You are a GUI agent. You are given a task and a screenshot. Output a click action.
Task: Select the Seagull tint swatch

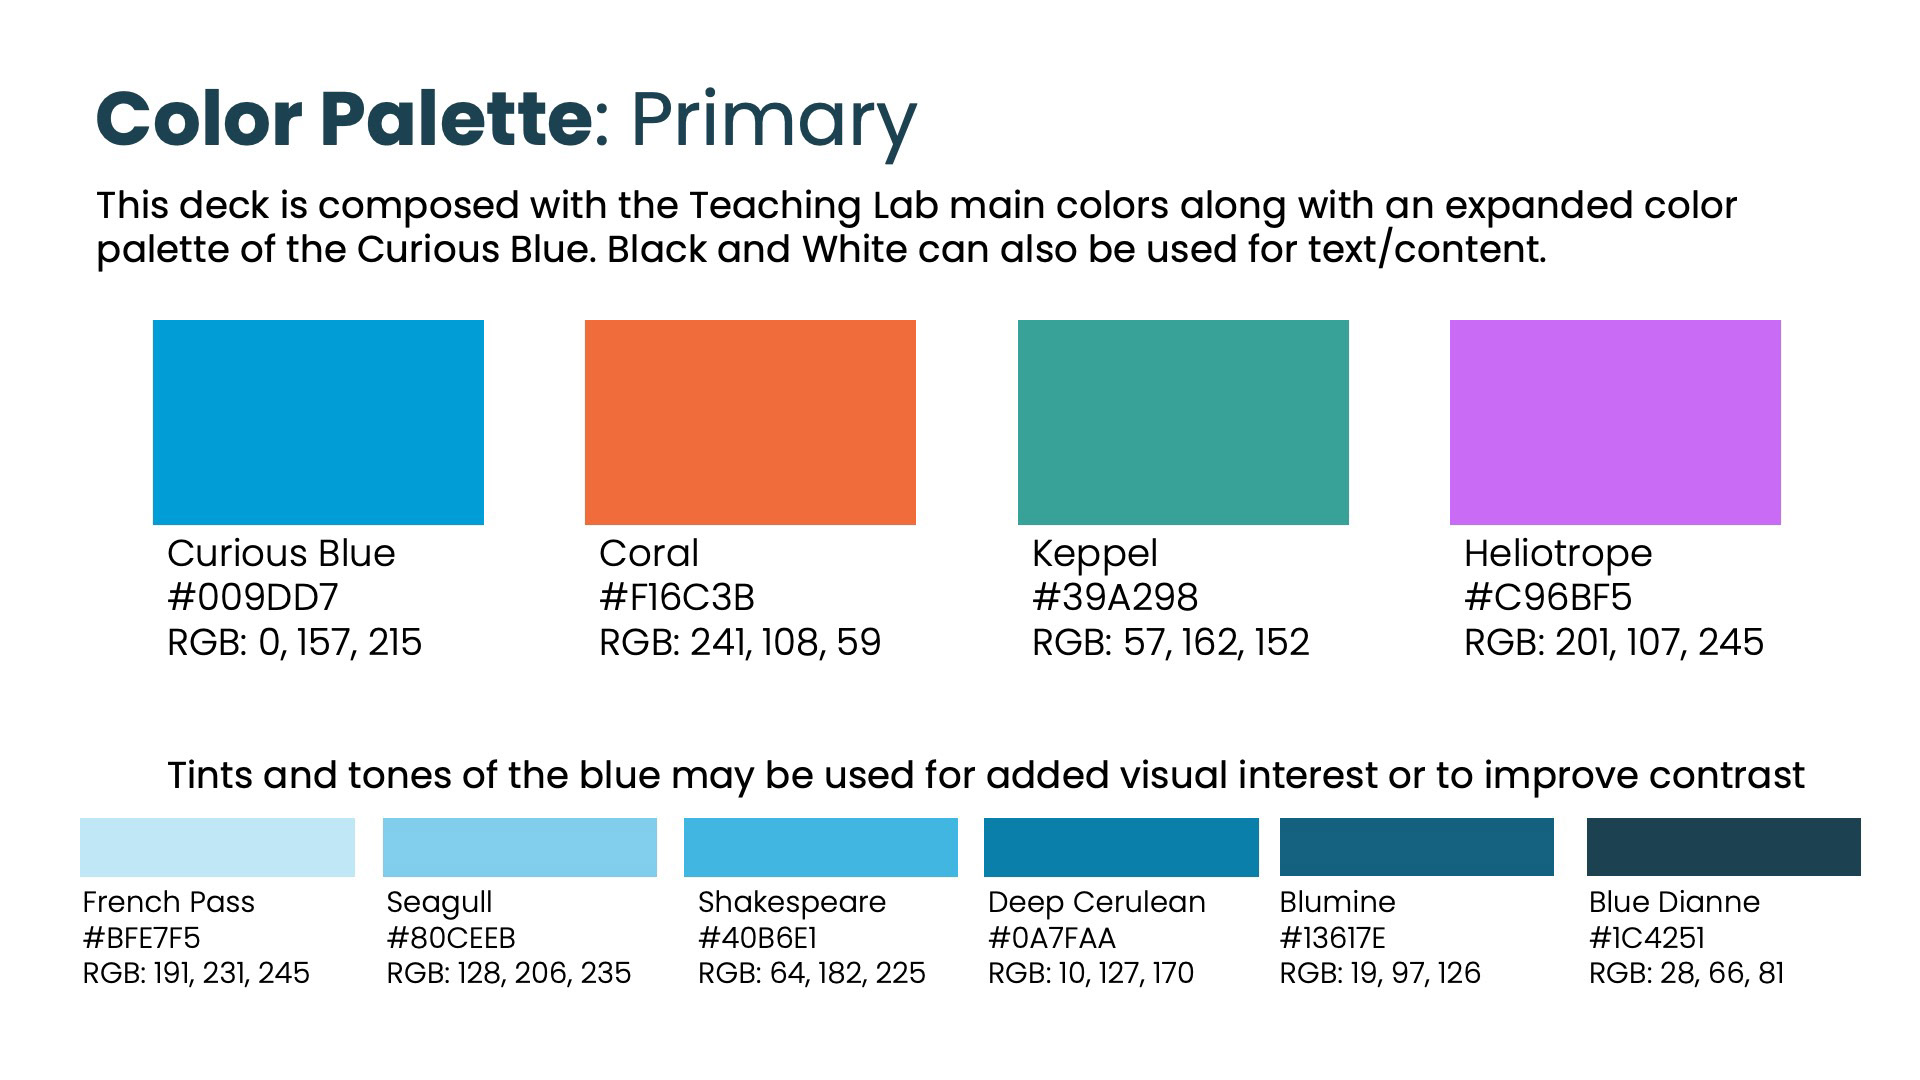[520, 847]
